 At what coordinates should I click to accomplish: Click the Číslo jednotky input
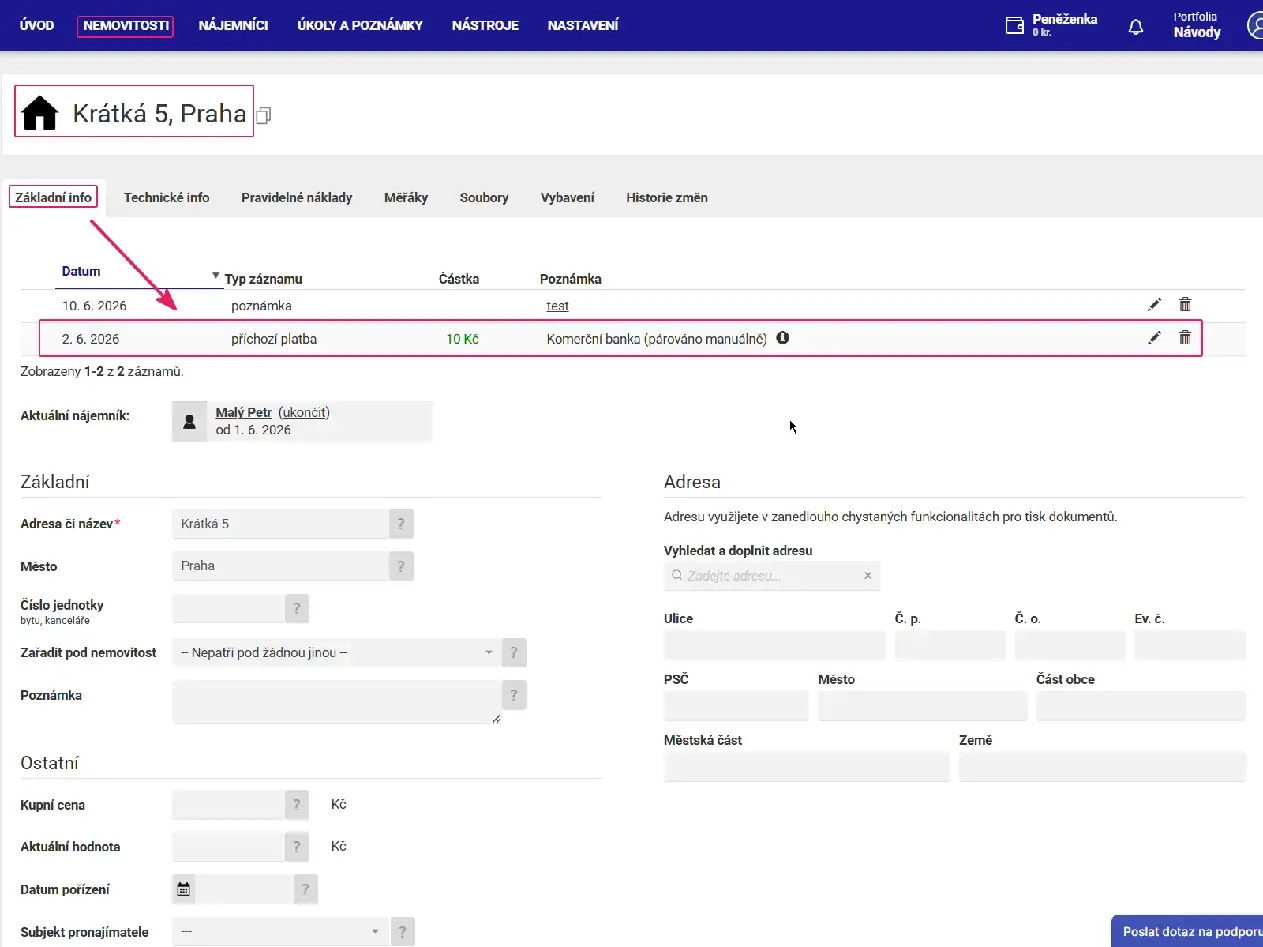(x=228, y=608)
